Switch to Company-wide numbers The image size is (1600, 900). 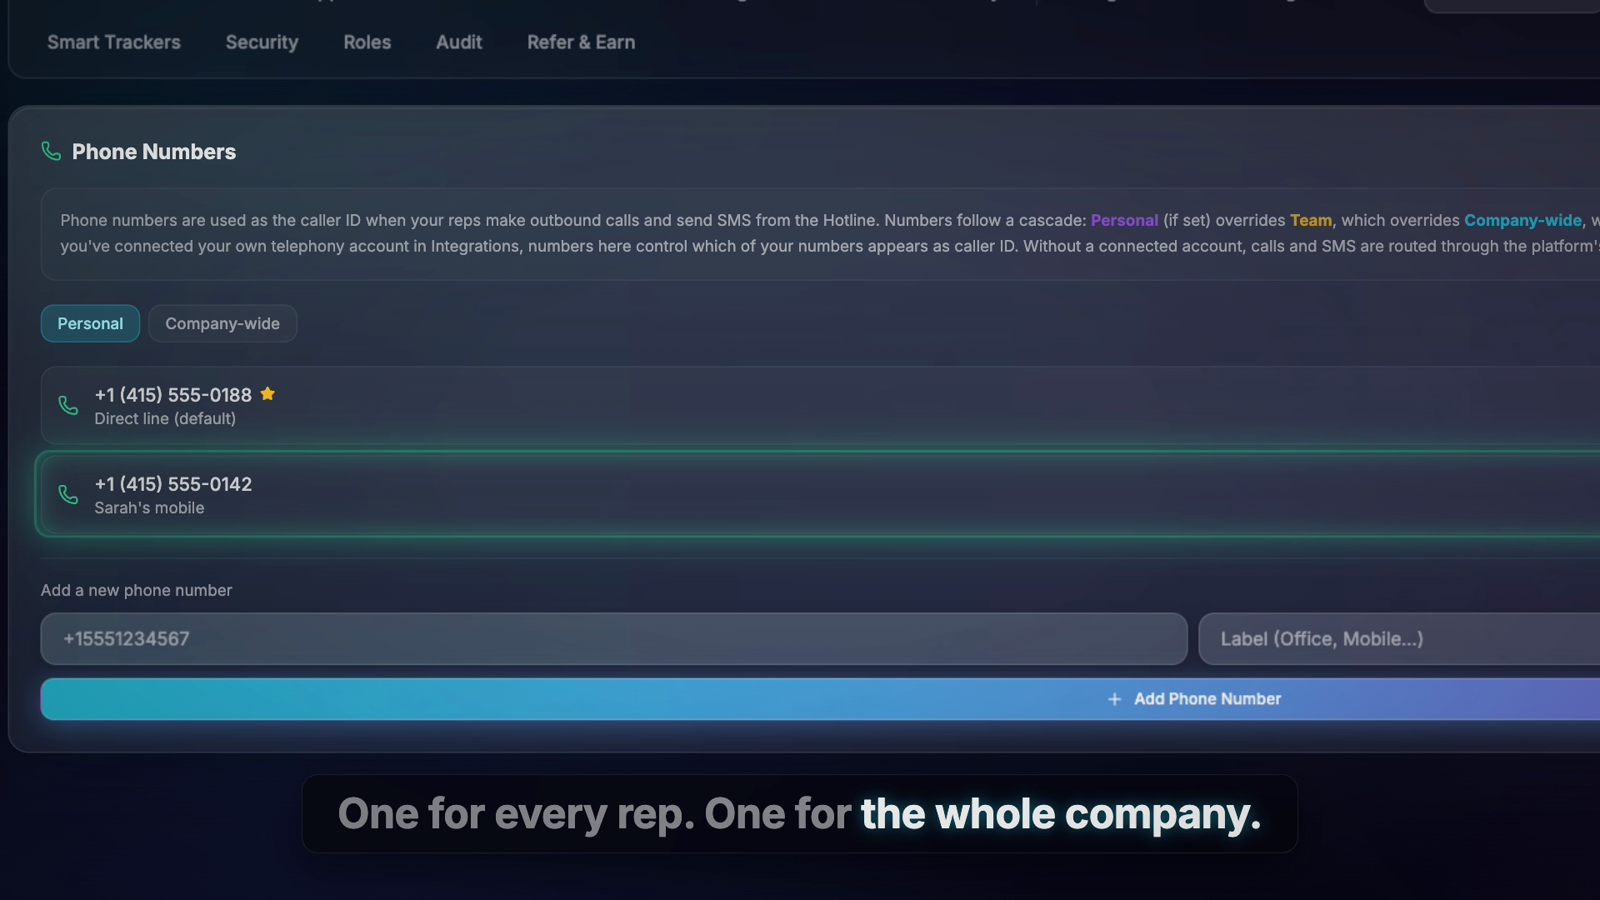(x=222, y=323)
